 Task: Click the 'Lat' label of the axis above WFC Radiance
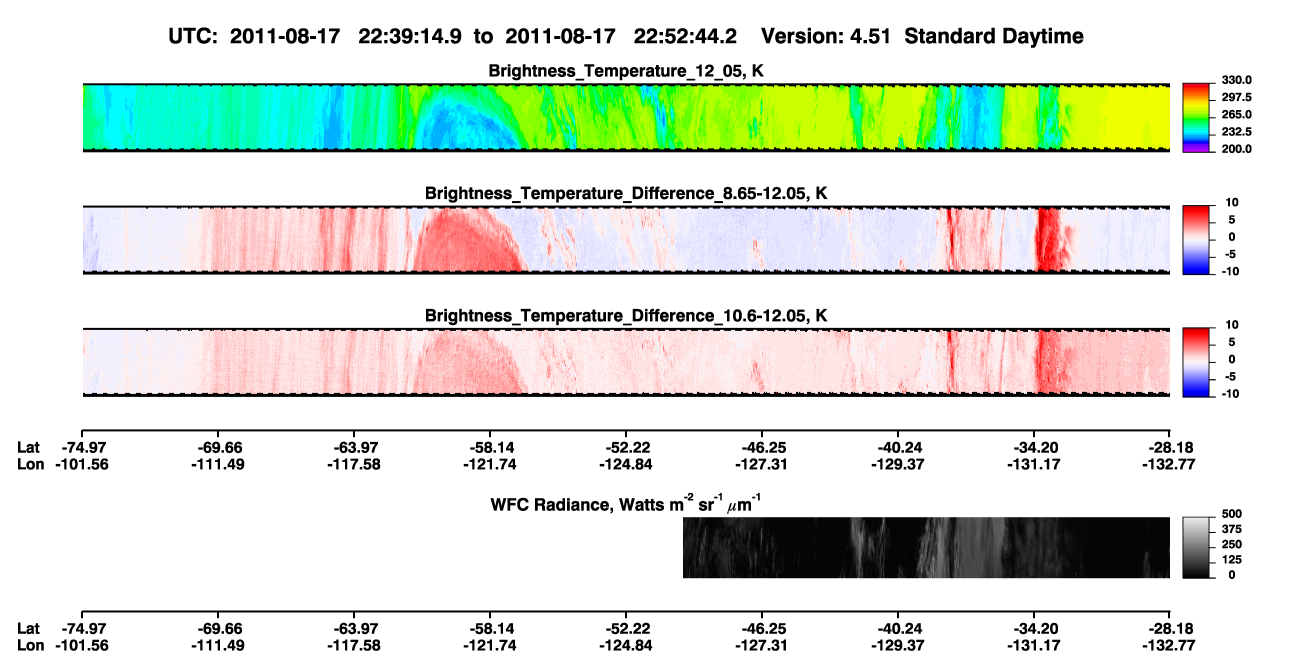click(28, 448)
